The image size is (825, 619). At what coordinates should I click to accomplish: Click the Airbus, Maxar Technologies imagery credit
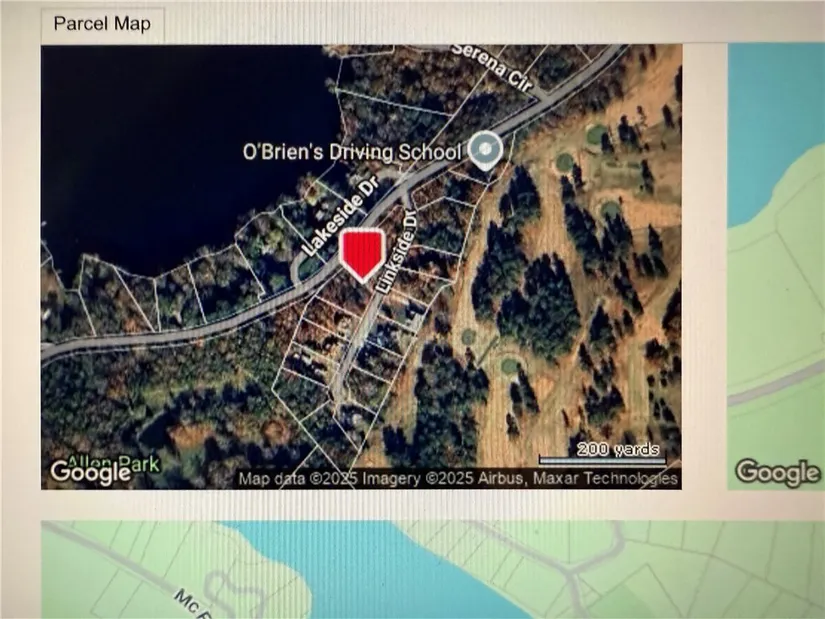[x=577, y=478]
